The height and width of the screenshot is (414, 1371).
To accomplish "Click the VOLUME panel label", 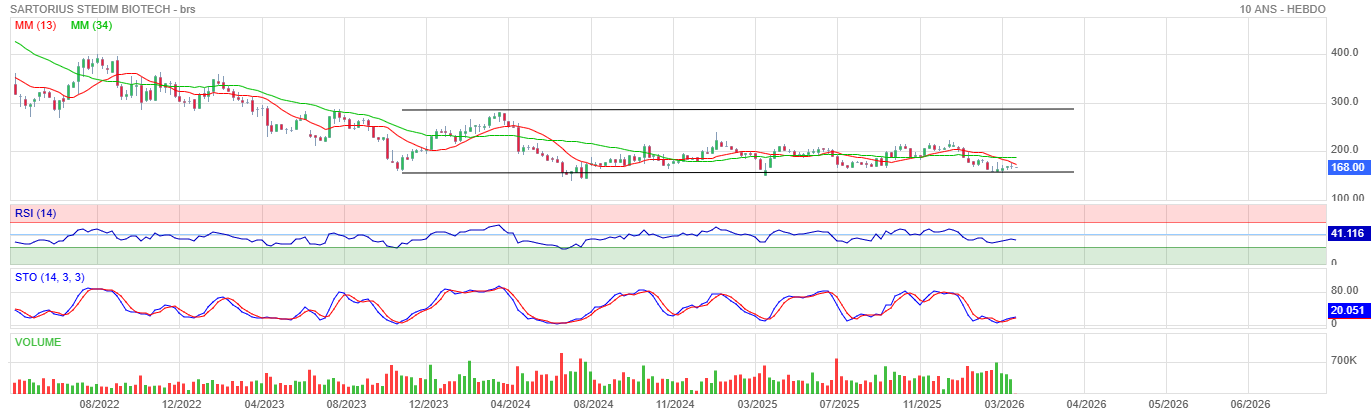I will click(38, 342).
